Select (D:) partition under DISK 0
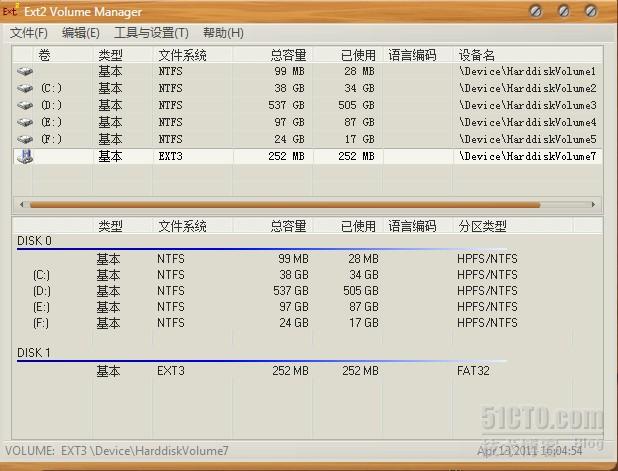 (x=41, y=291)
